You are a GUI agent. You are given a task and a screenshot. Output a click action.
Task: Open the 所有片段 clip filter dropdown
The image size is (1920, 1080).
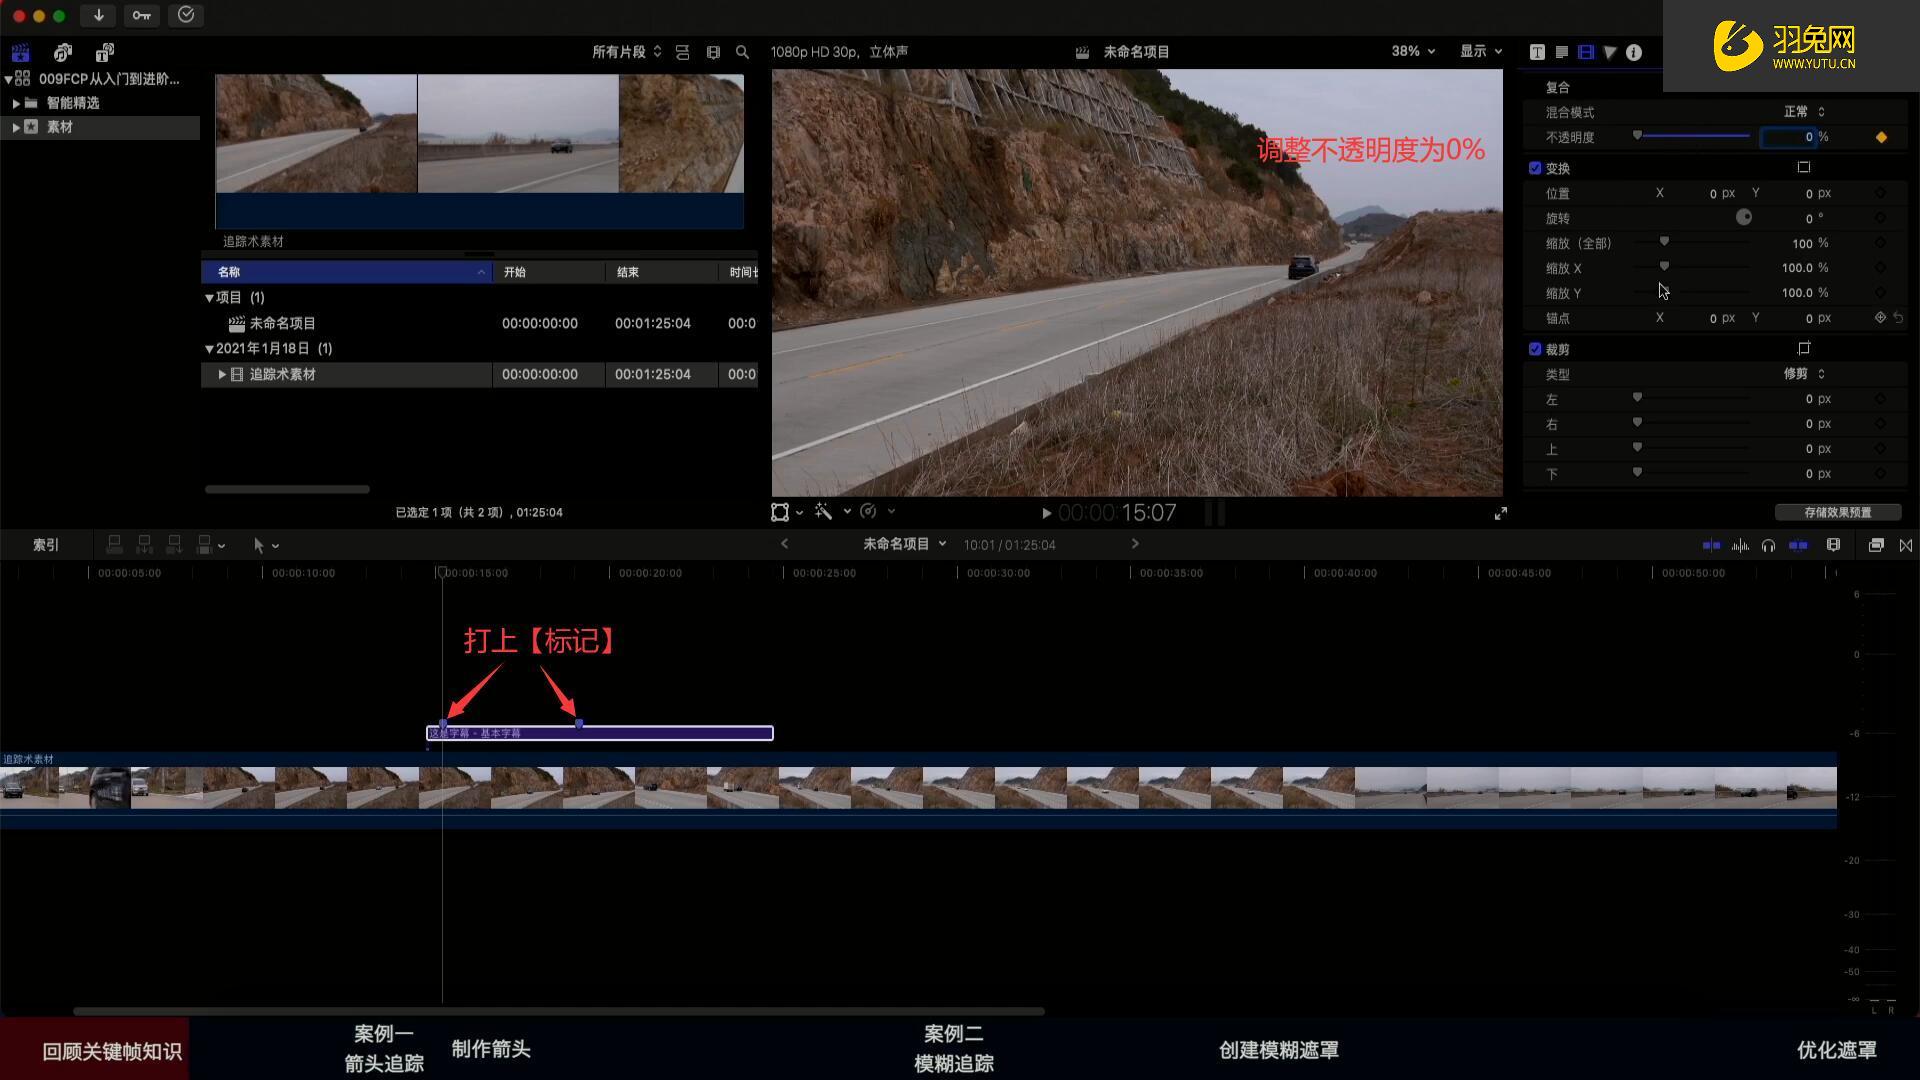627,52
